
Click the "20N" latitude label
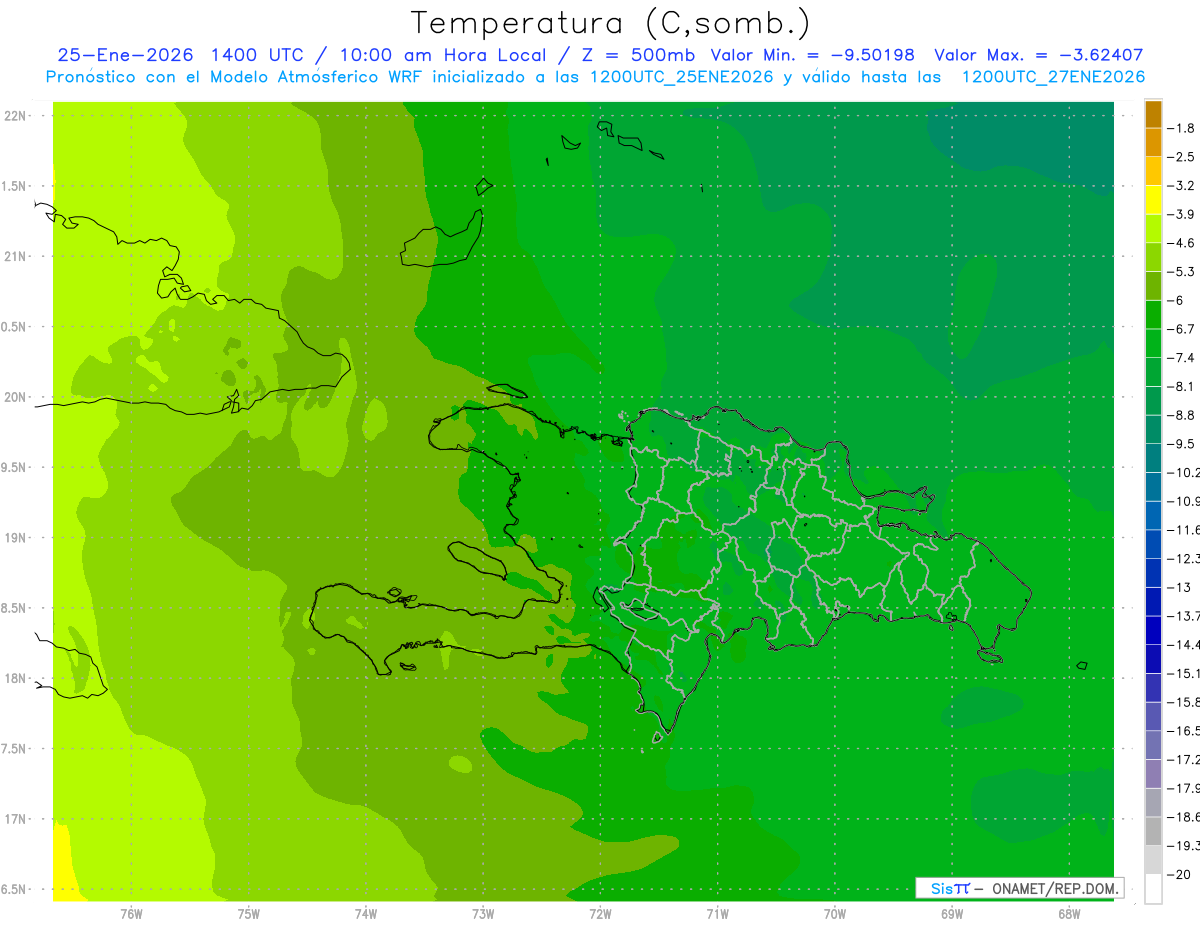click(14, 397)
